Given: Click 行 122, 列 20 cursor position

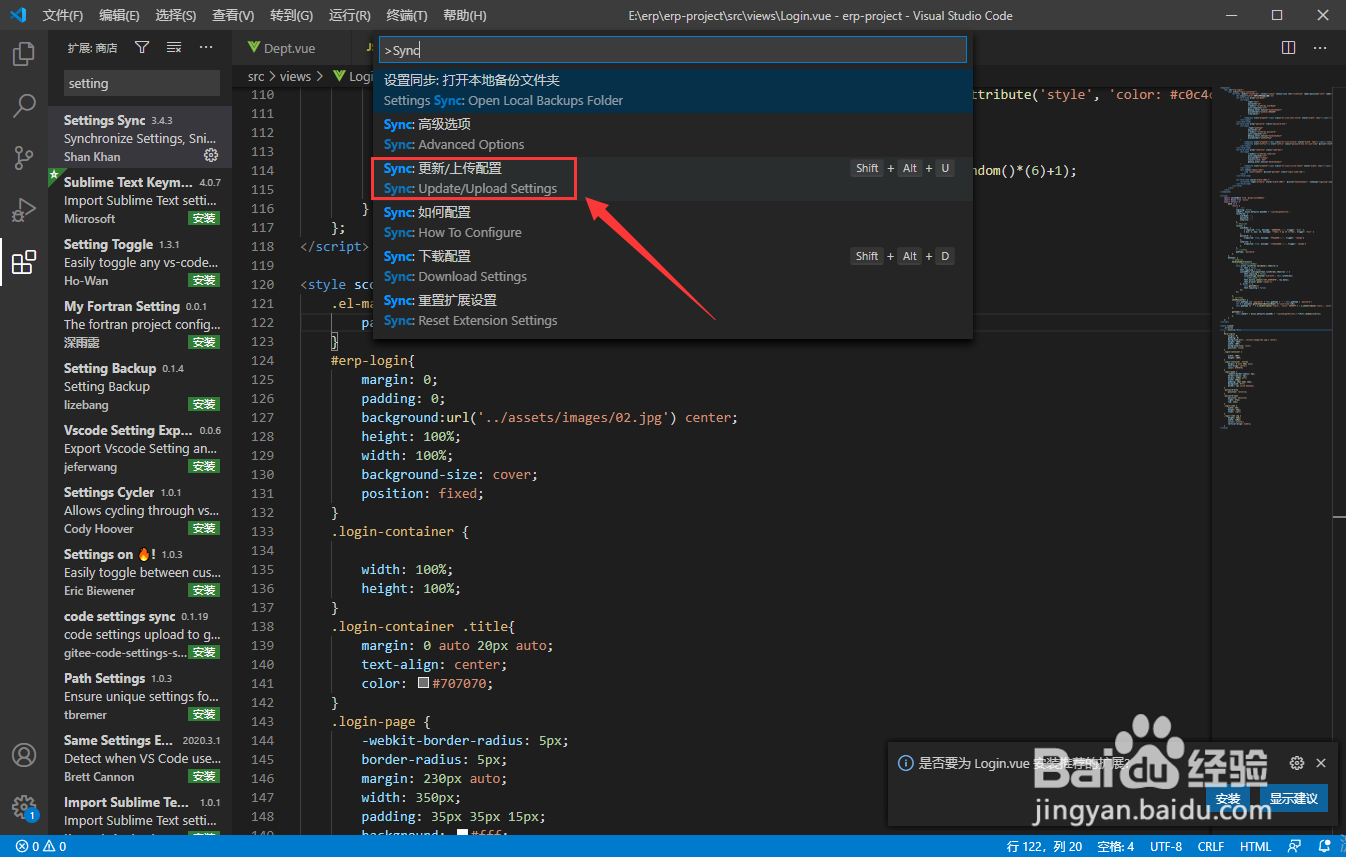Looking at the screenshot, I should (x=1044, y=846).
